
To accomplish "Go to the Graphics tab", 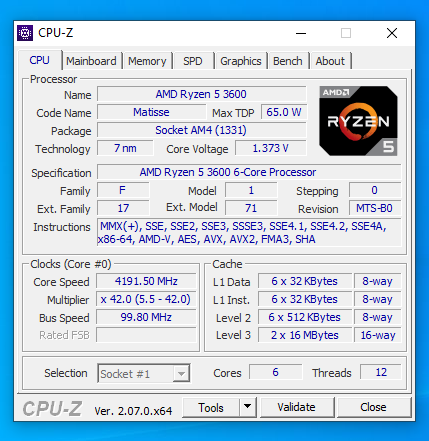I will (x=241, y=61).
